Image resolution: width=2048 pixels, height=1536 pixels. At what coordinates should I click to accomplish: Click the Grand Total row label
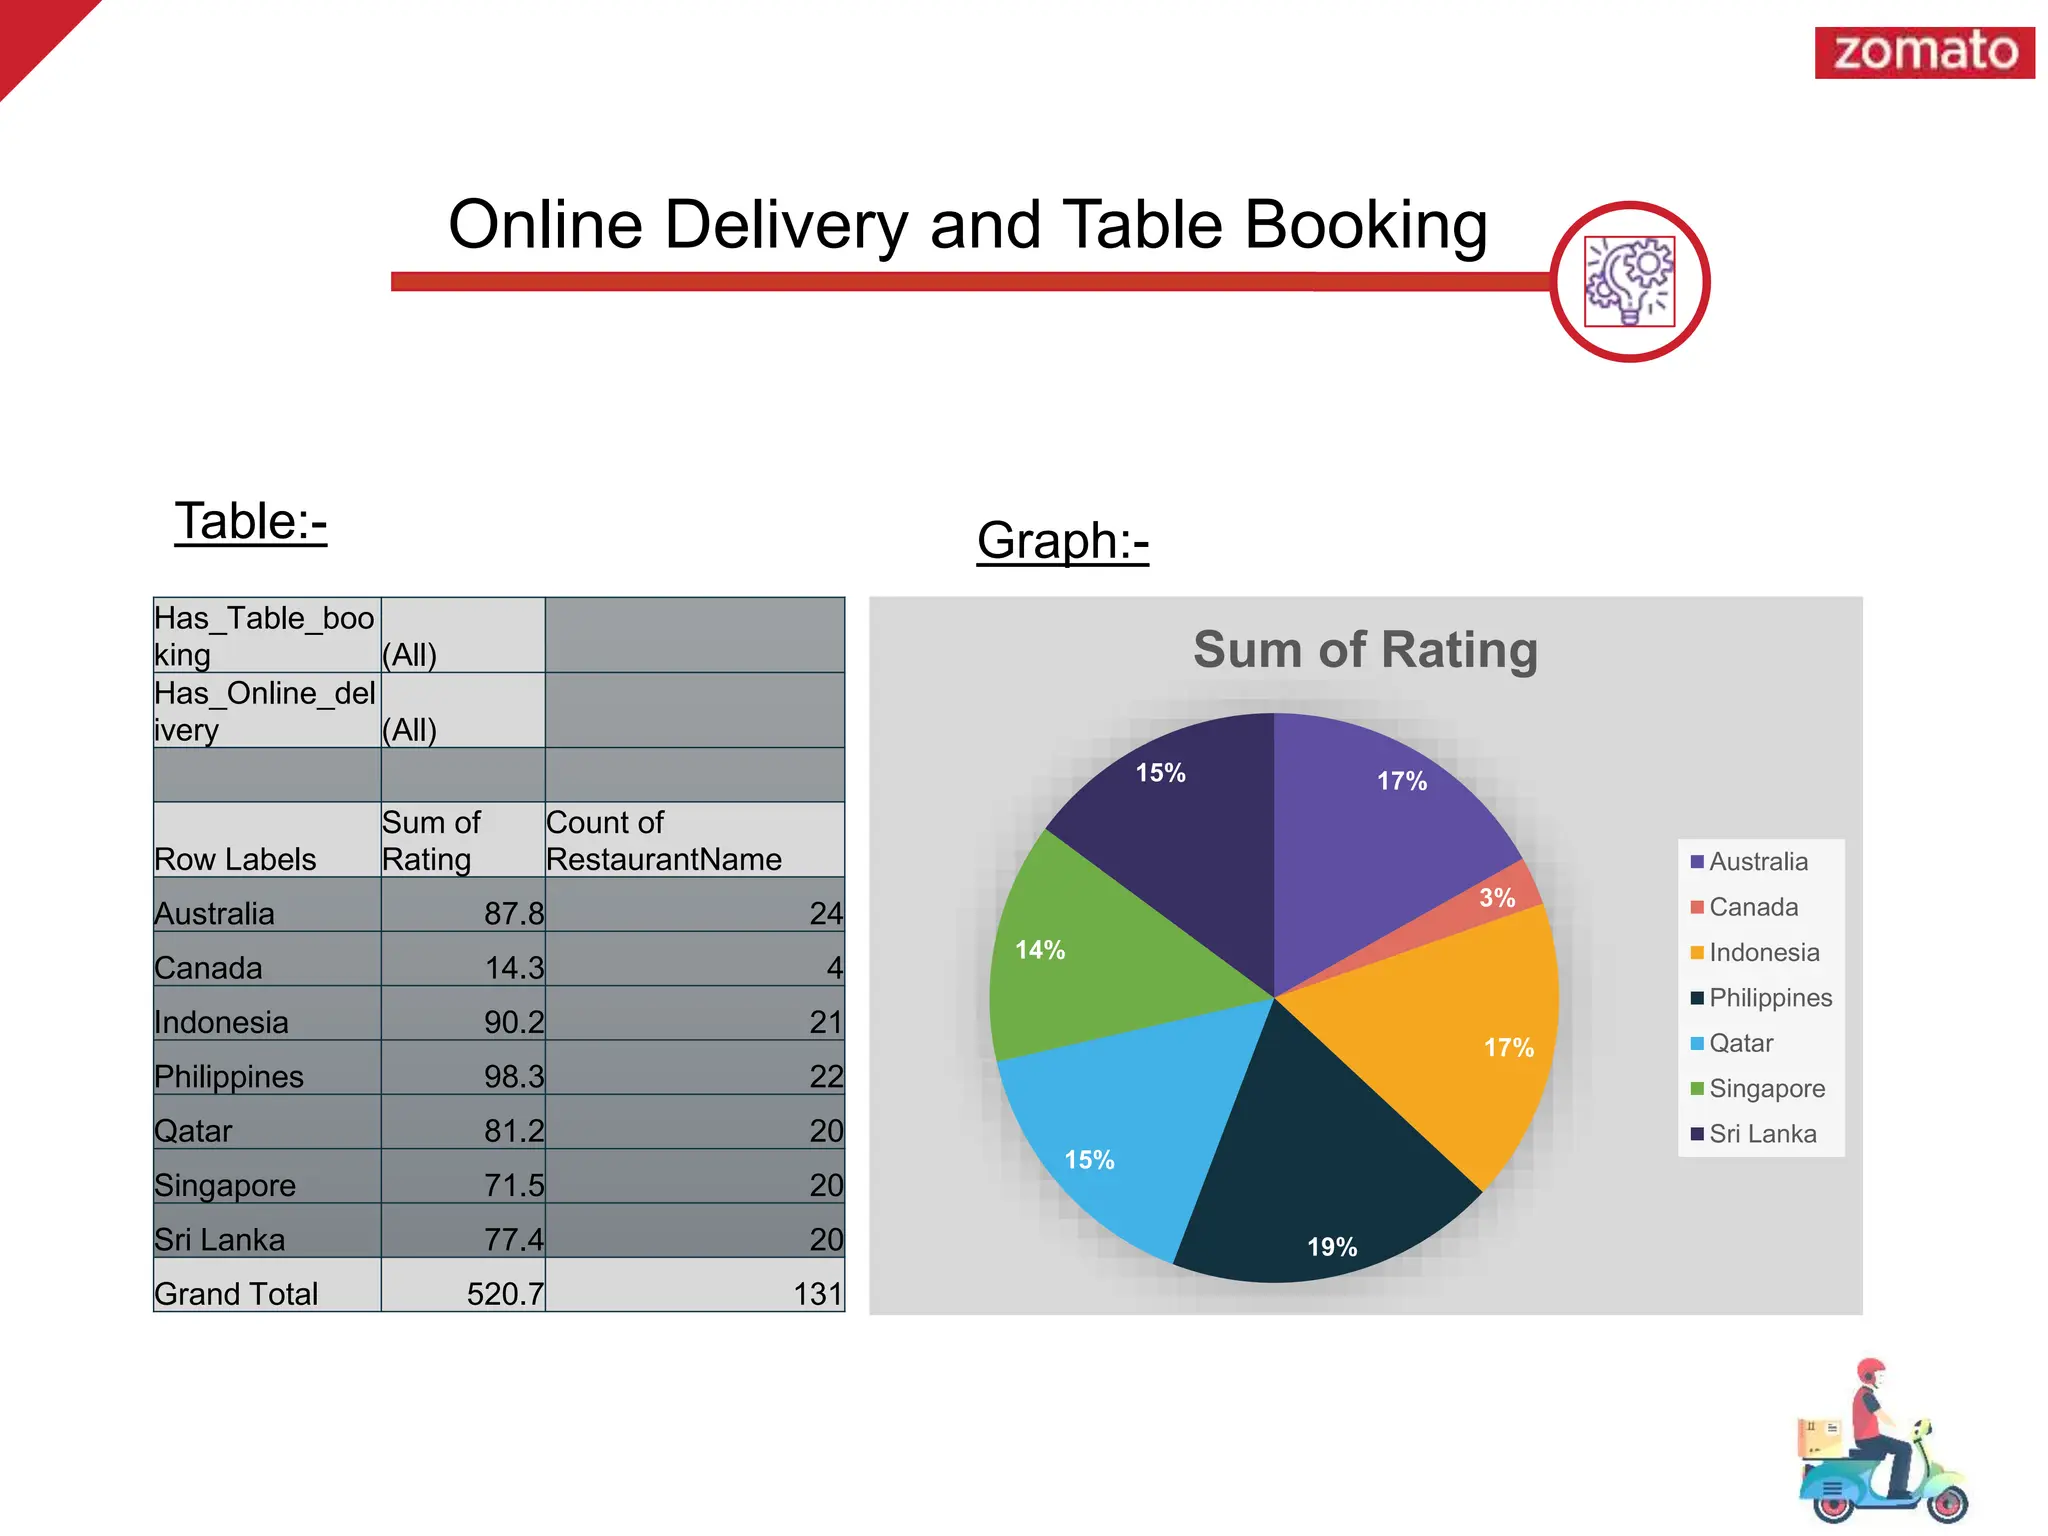pyautogui.click(x=267, y=1285)
